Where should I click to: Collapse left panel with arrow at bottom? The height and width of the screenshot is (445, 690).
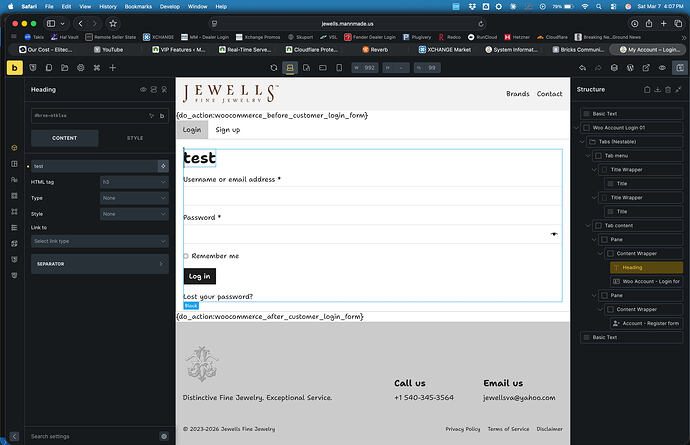click(x=14, y=436)
